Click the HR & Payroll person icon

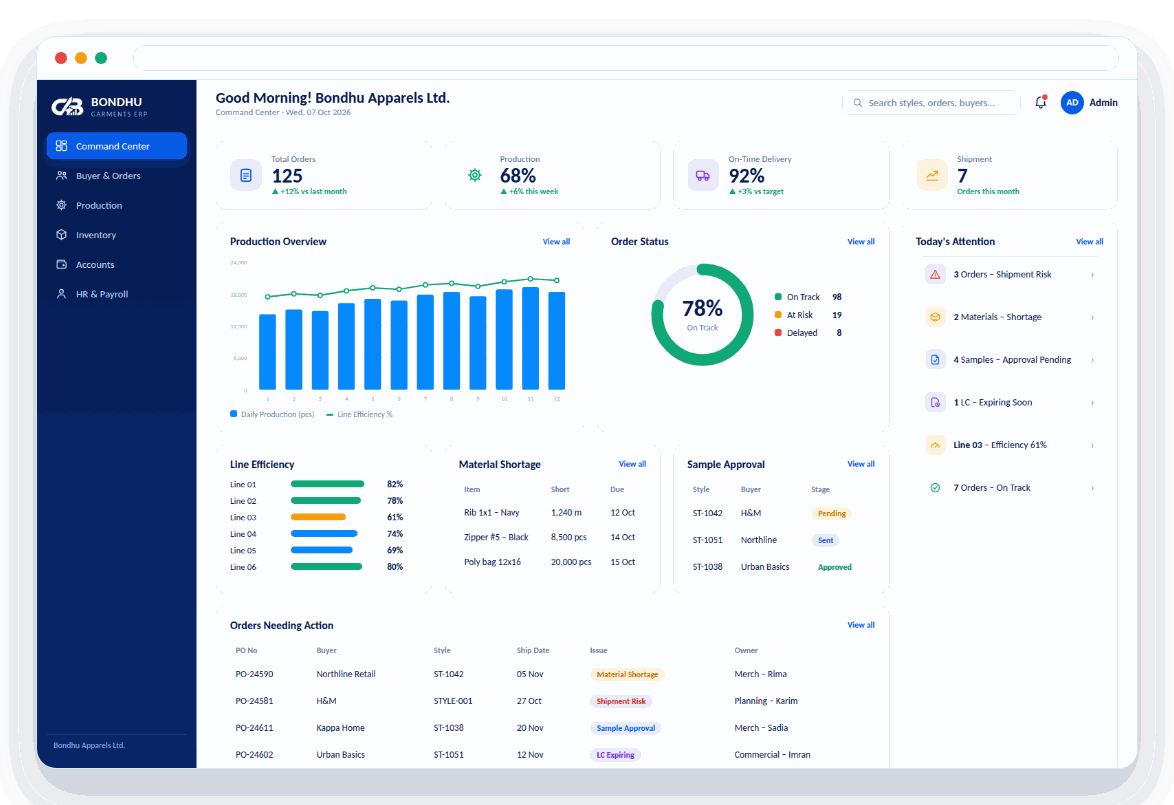point(61,294)
